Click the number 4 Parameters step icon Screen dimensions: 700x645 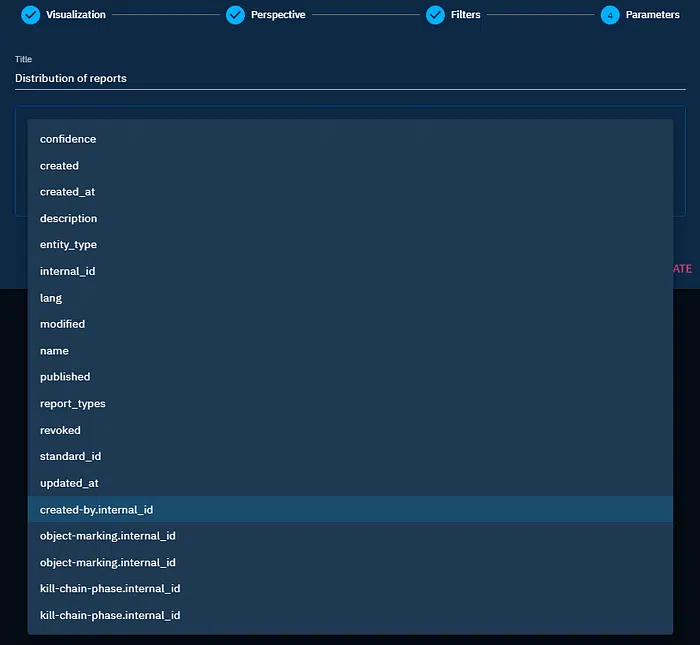pos(610,15)
